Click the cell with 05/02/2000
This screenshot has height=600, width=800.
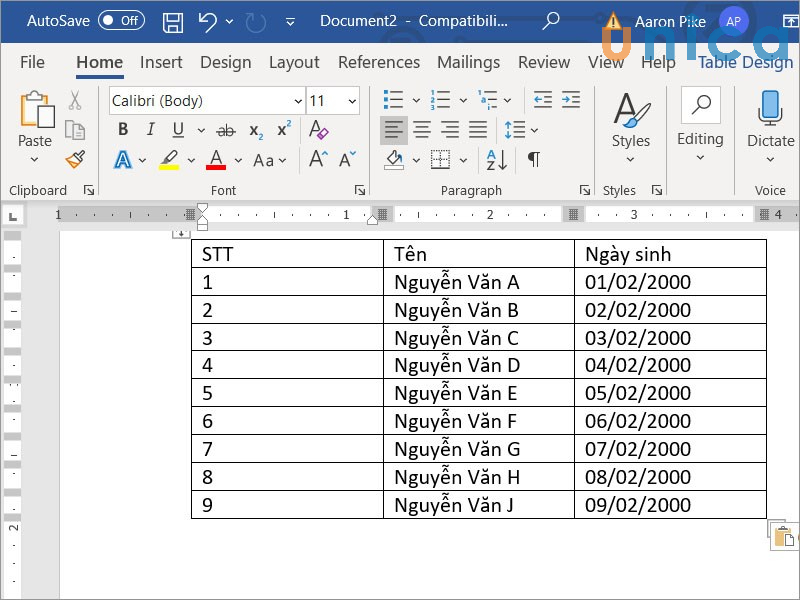click(x=670, y=393)
